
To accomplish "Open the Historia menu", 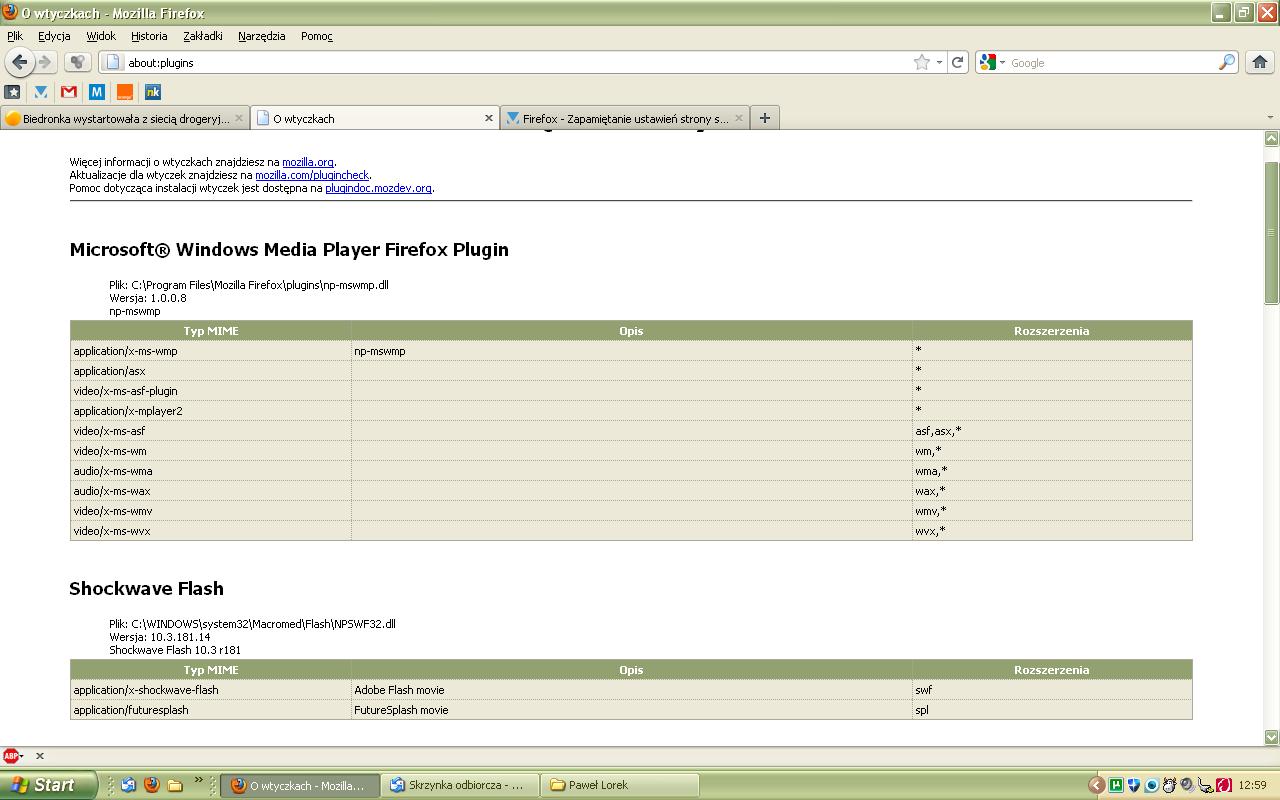I will 149,36.
